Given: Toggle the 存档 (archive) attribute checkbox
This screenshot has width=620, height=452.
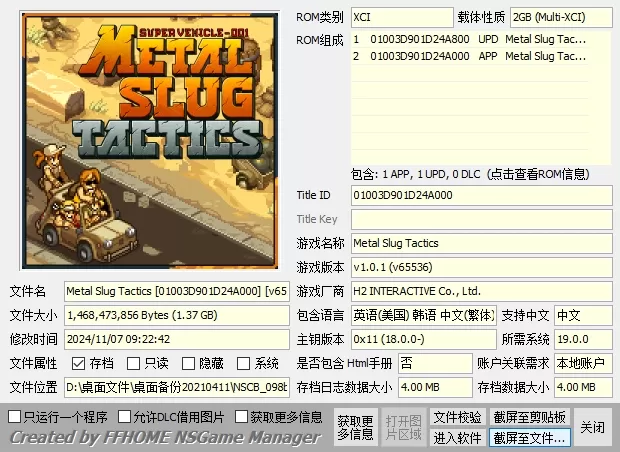Looking at the screenshot, I should point(79,363).
